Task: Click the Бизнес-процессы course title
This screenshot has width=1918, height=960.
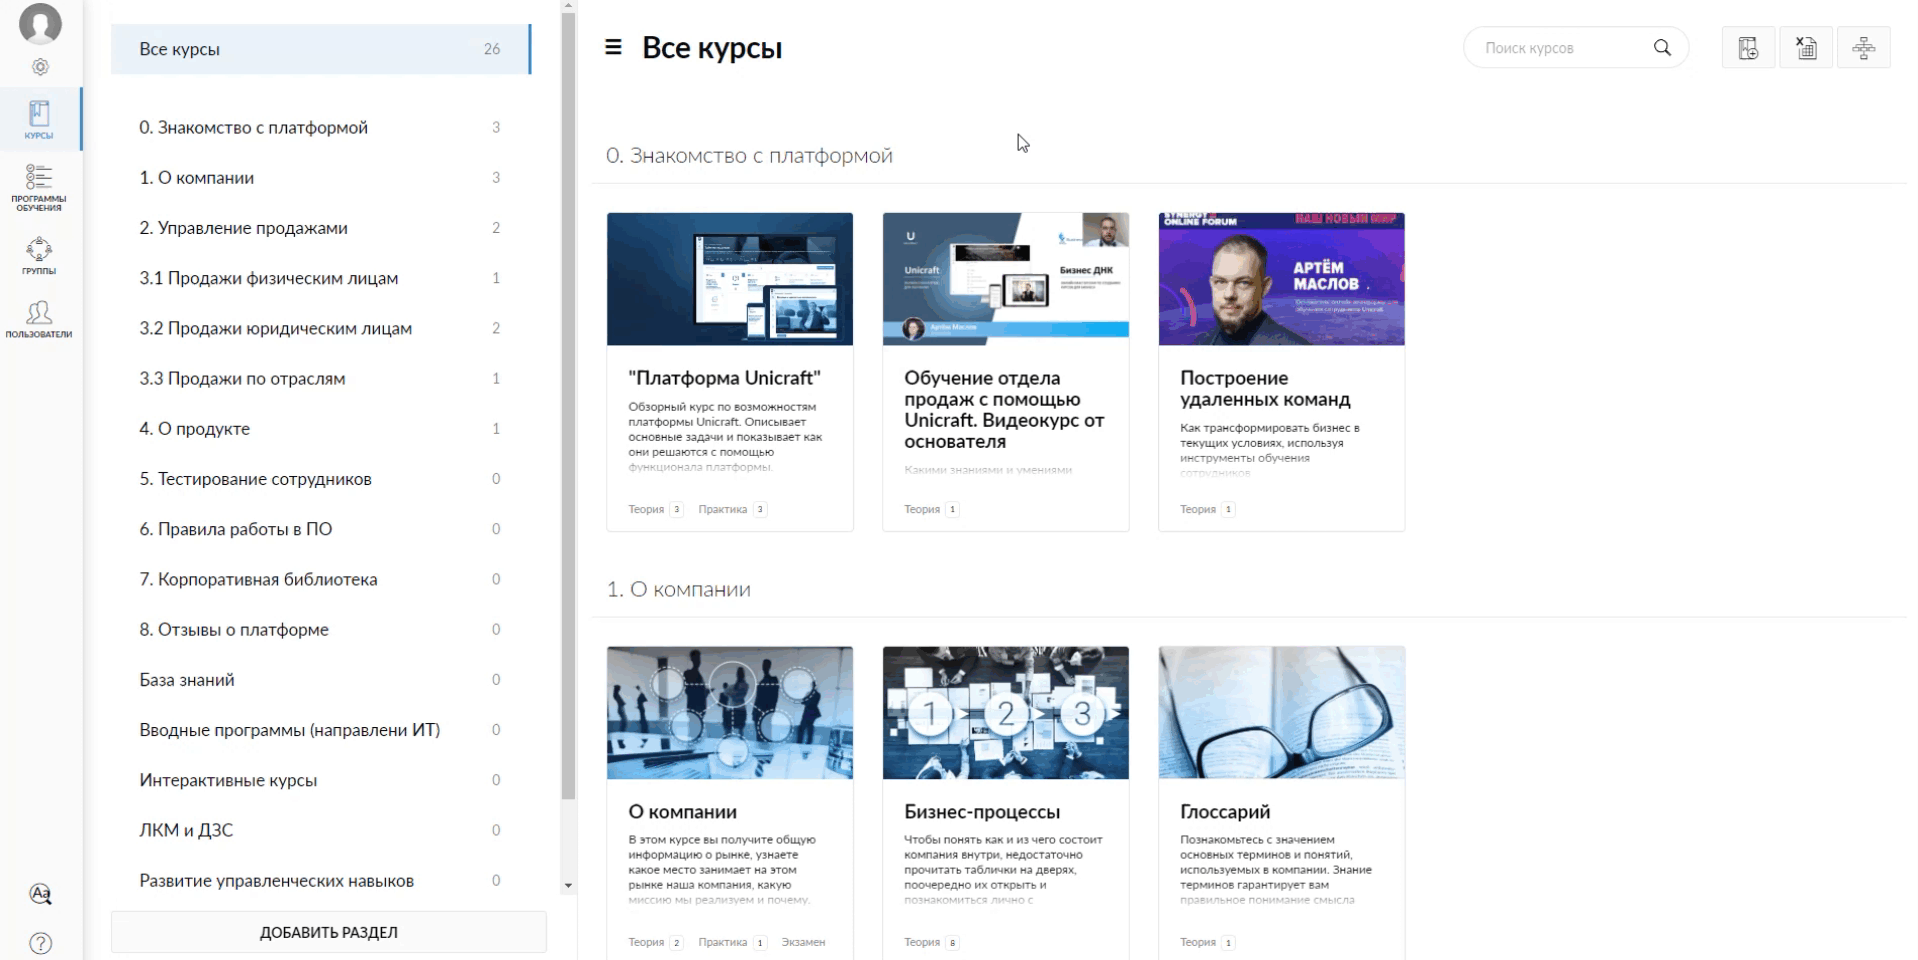Action: [x=982, y=812]
